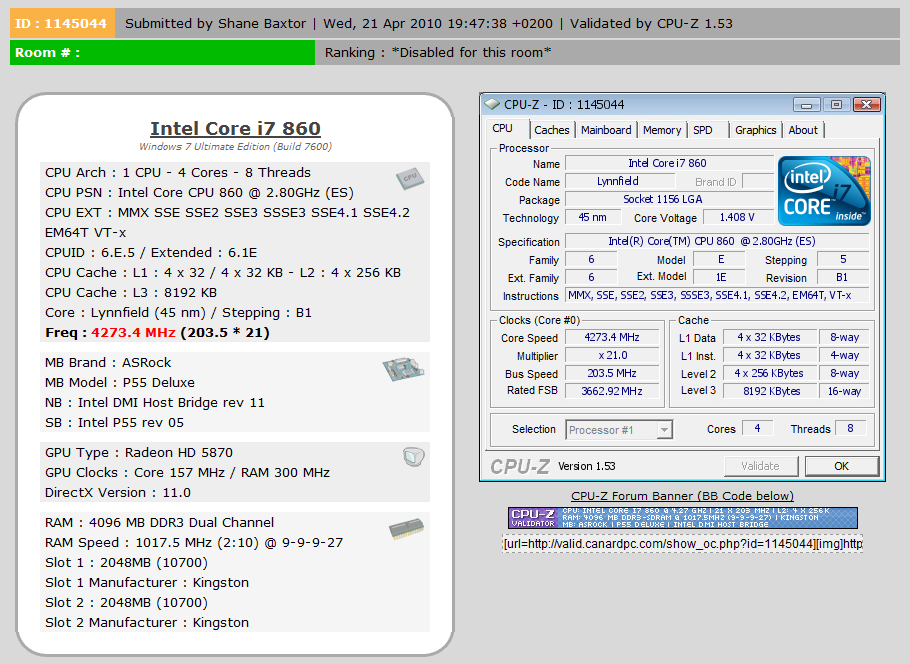Open the Memory tab
The image size is (910, 664).
click(x=662, y=130)
